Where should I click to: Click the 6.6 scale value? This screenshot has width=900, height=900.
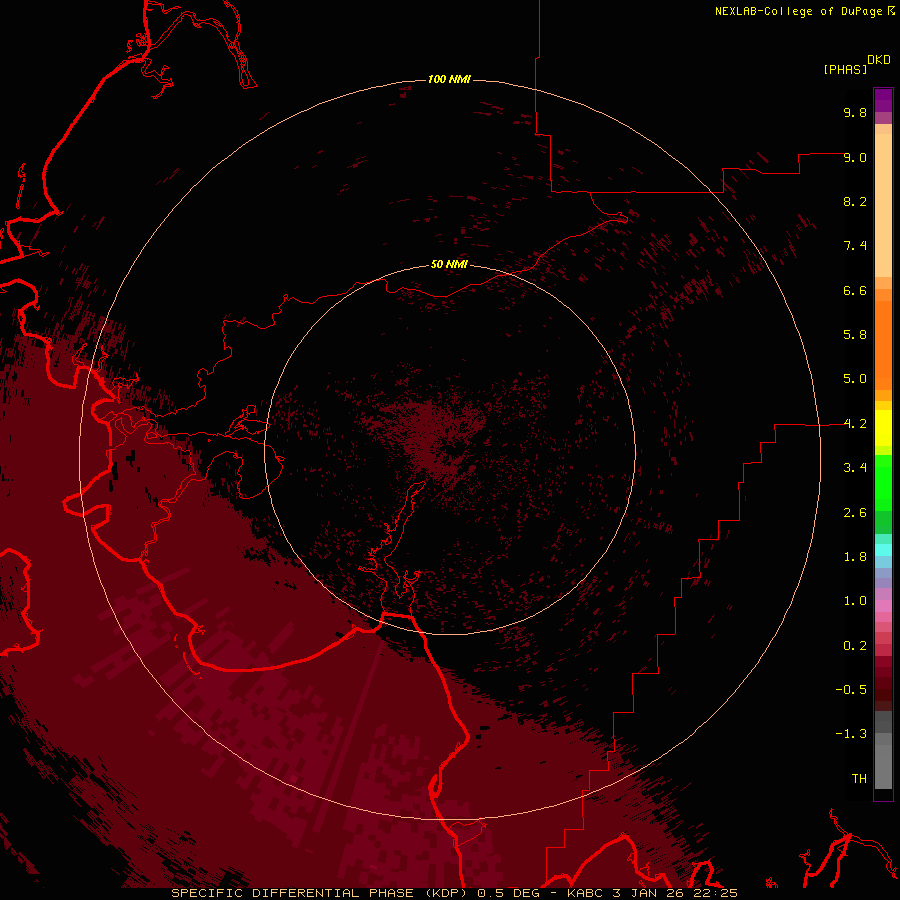855,290
